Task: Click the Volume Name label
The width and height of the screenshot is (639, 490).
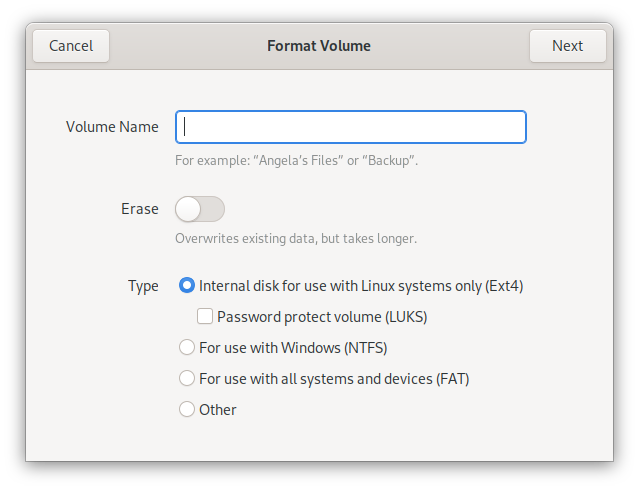Action: [x=112, y=127]
